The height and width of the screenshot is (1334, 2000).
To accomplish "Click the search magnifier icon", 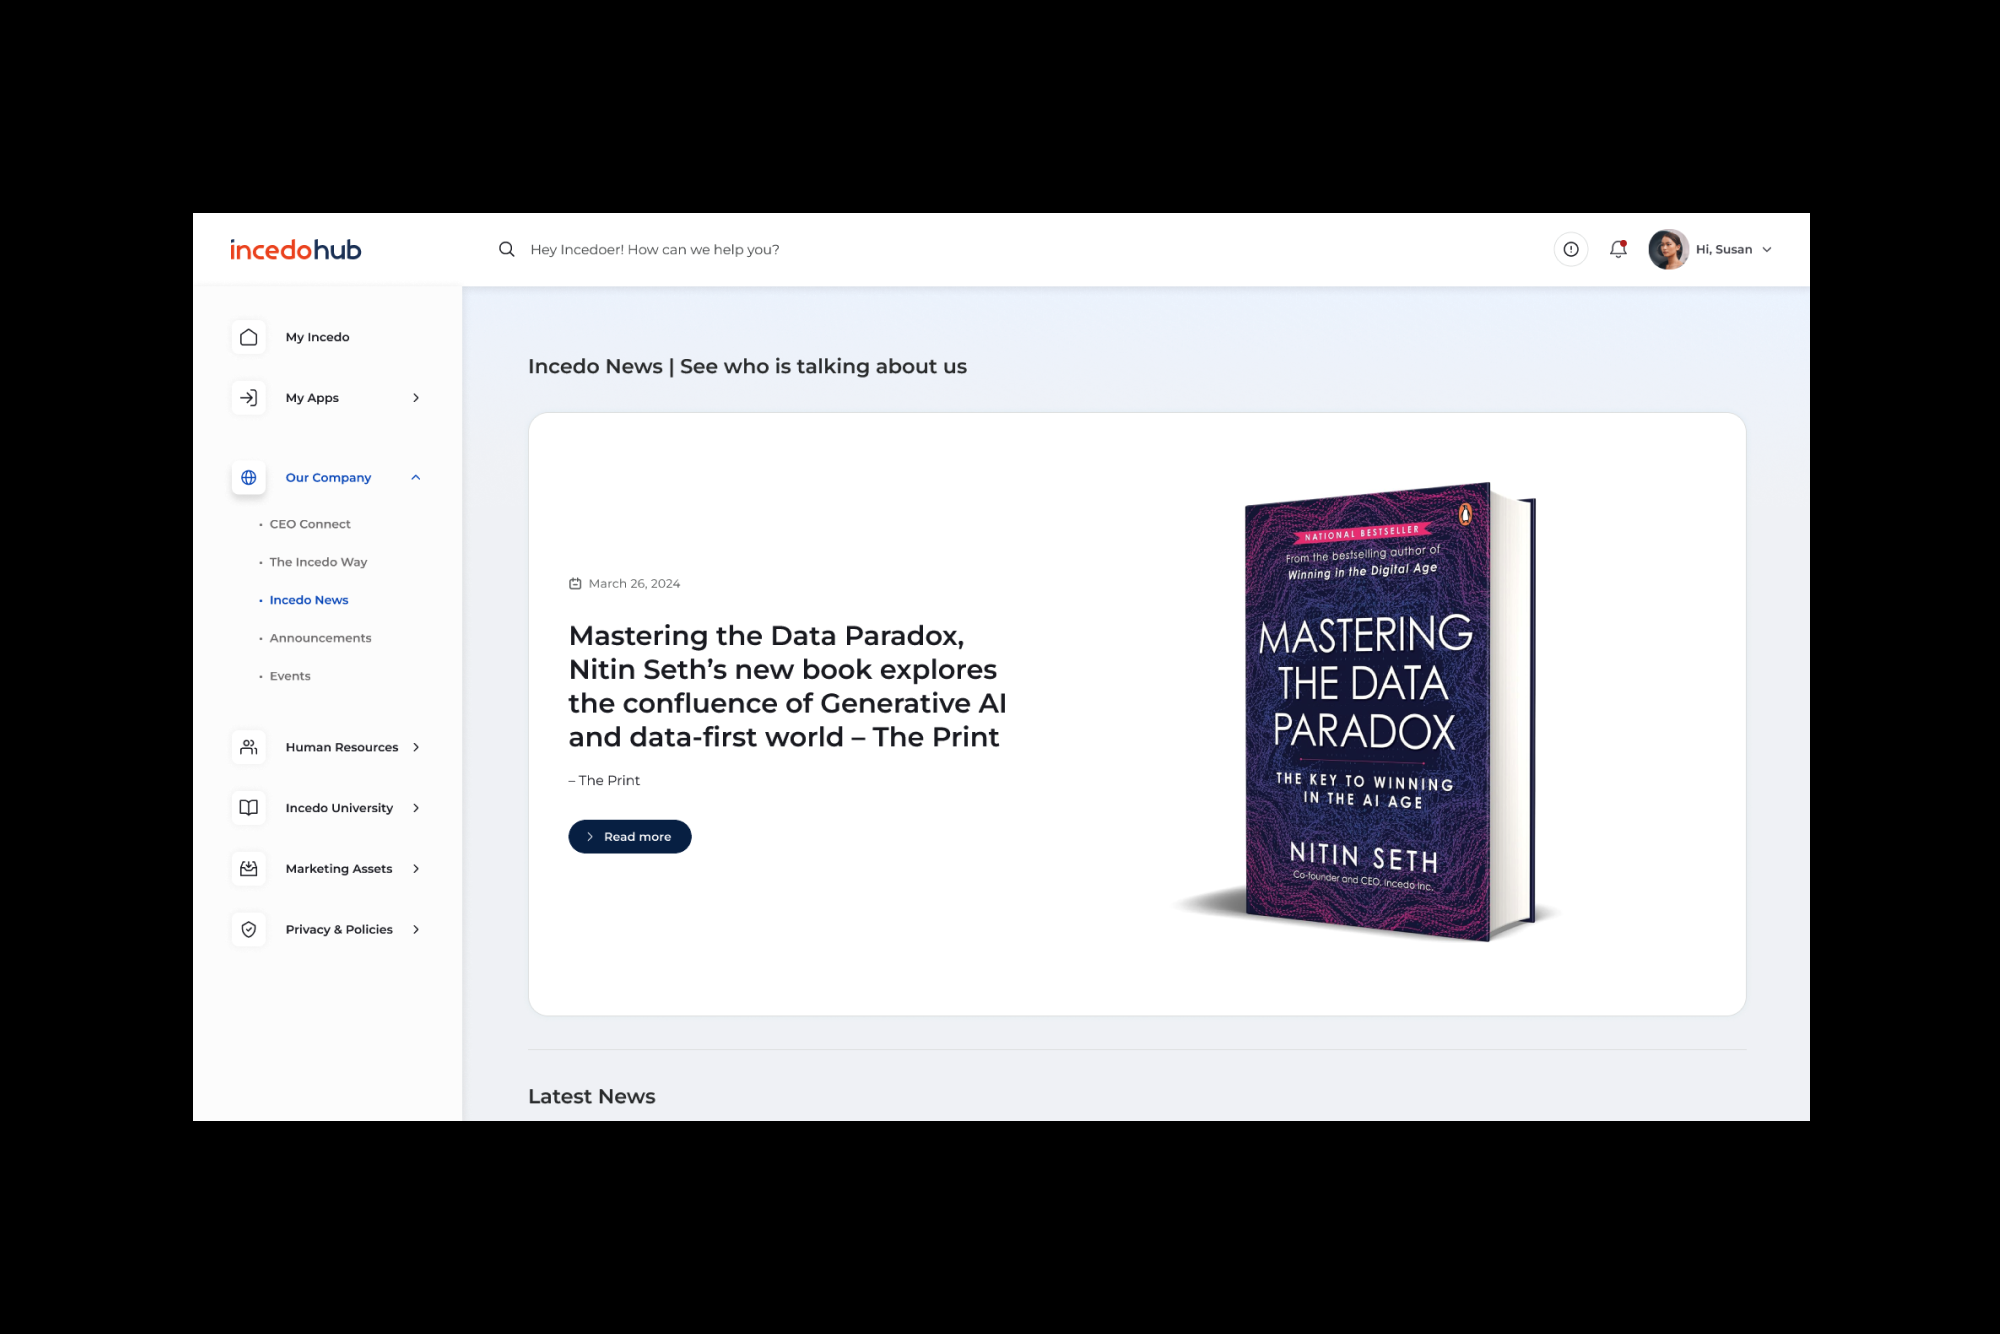I will pyautogui.click(x=507, y=249).
